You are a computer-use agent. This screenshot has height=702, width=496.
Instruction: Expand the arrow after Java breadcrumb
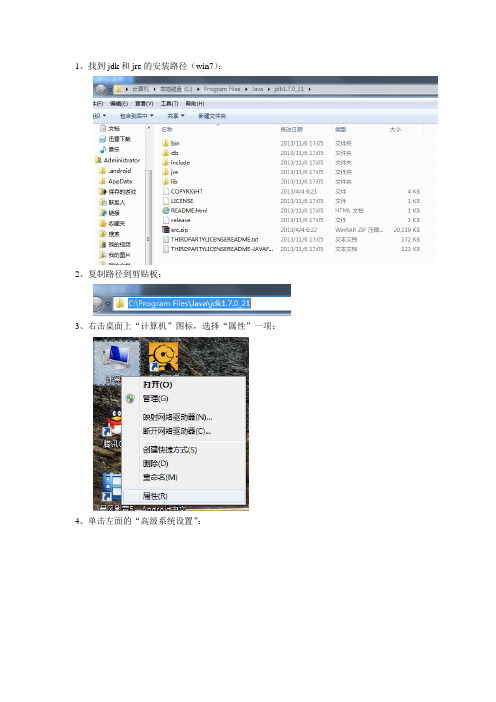coord(269,89)
